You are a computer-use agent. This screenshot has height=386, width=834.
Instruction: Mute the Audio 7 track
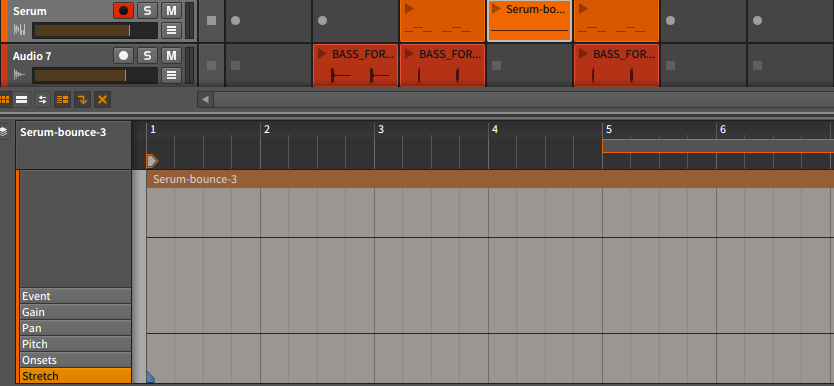tap(171, 55)
